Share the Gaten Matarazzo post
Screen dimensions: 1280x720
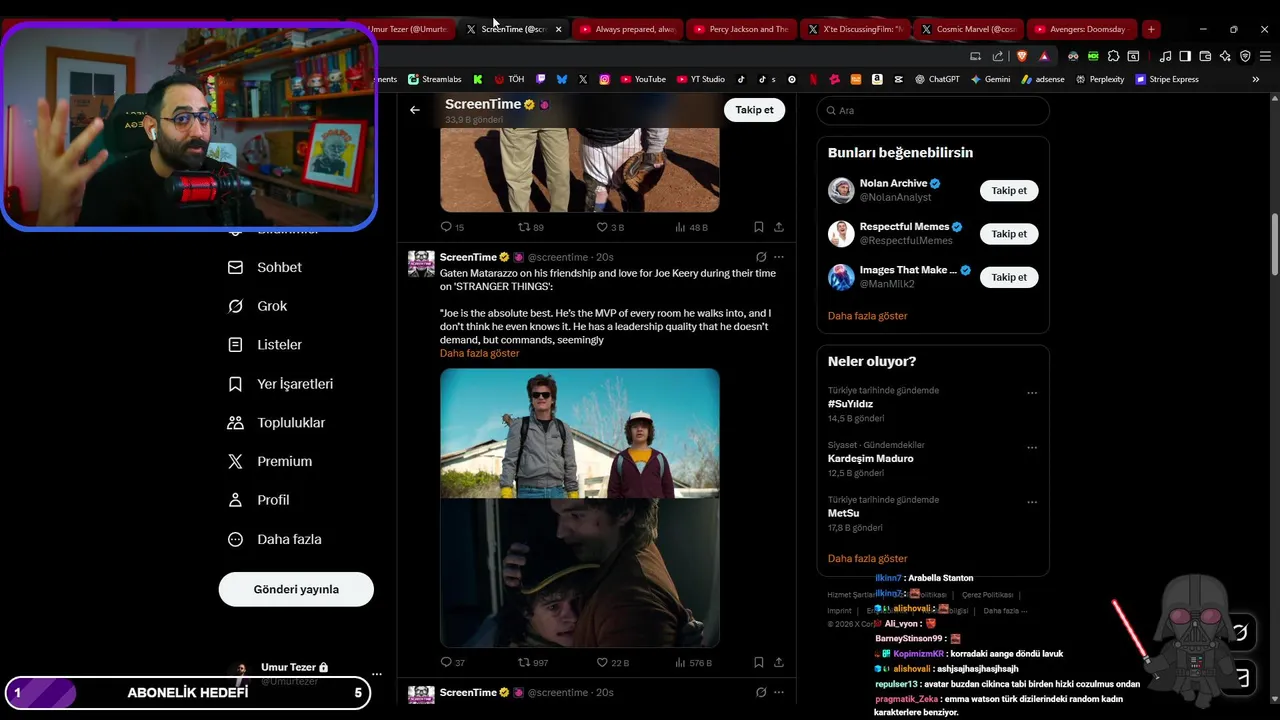[x=779, y=662]
